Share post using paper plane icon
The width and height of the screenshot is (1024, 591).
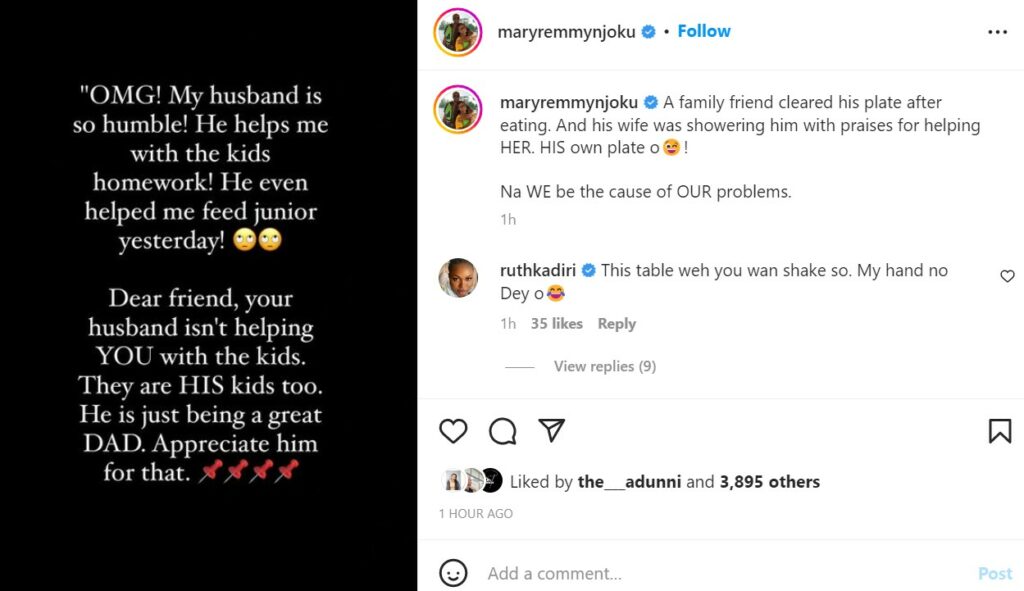[x=552, y=430]
